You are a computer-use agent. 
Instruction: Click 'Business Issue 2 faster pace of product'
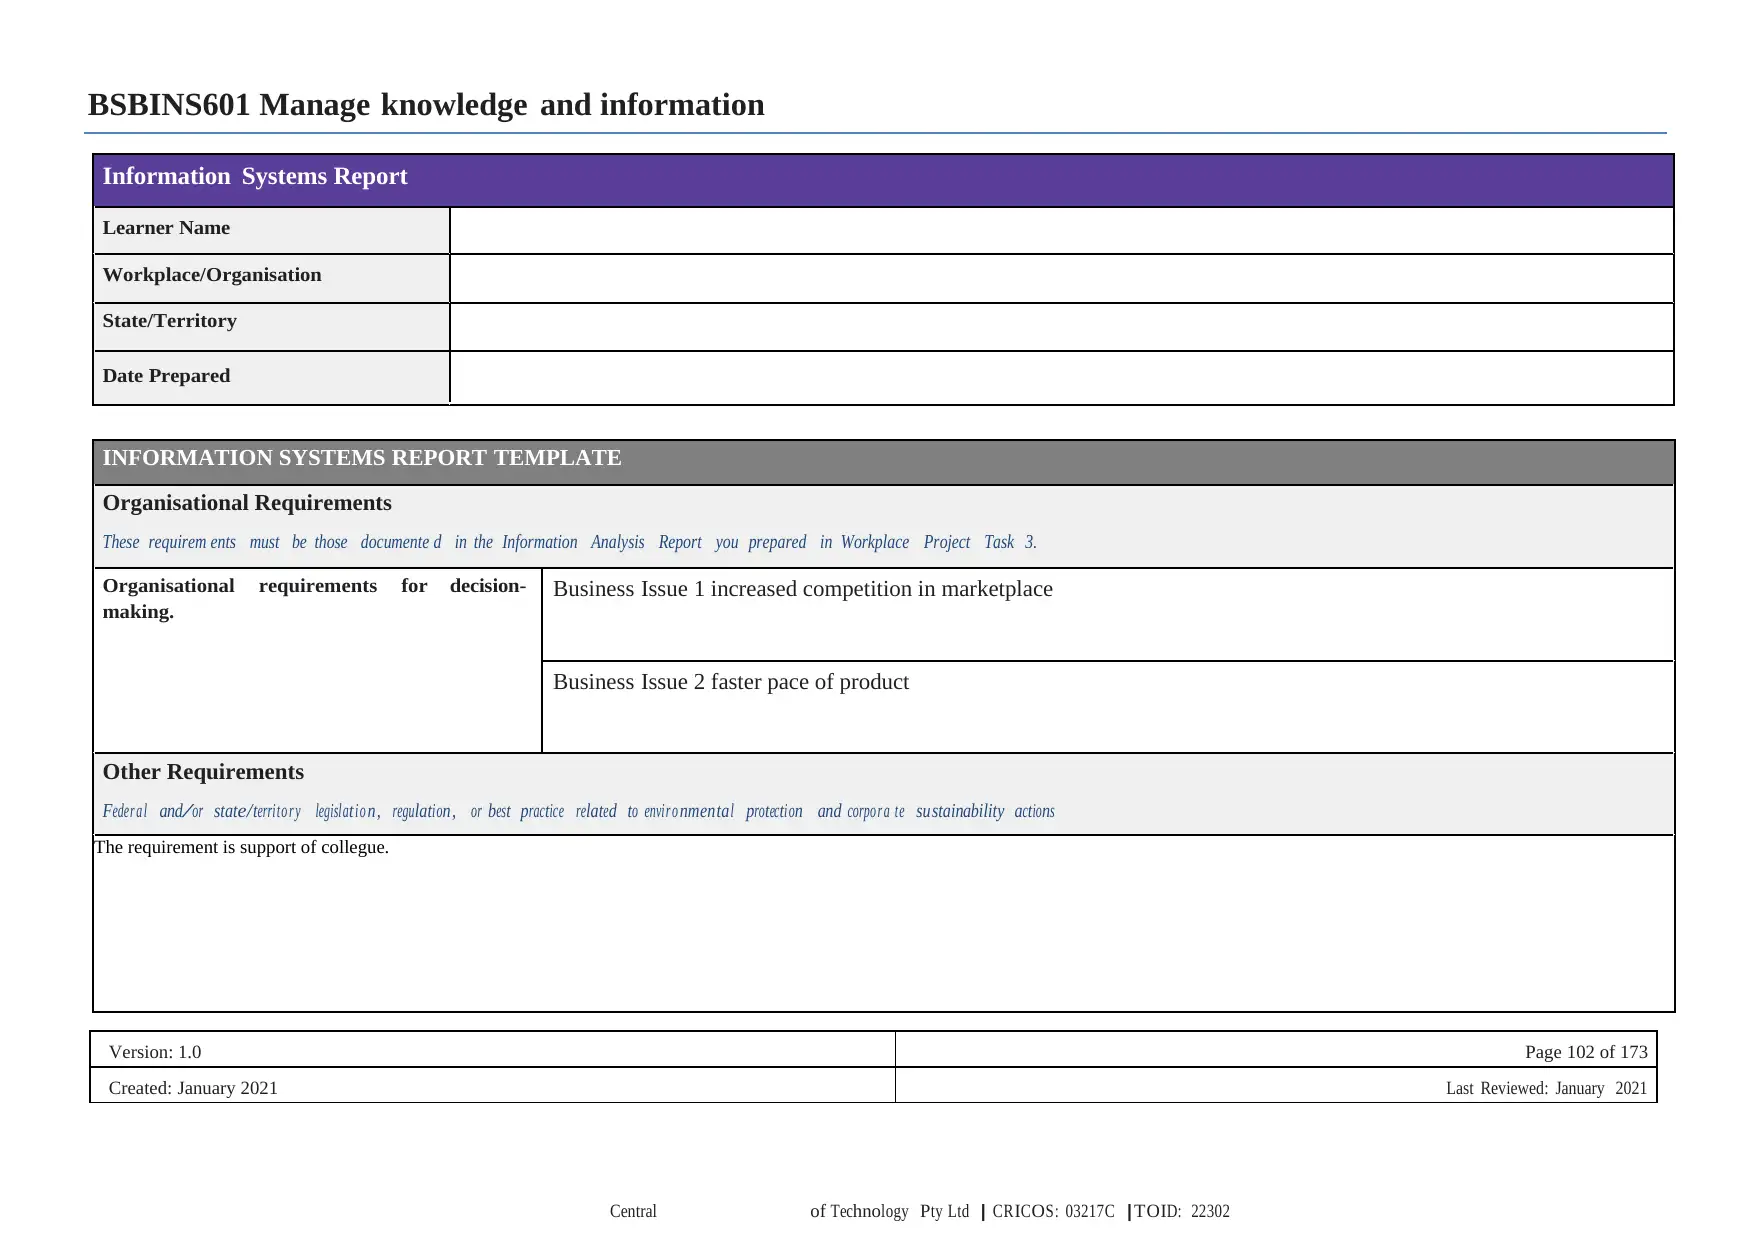click(x=730, y=682)
